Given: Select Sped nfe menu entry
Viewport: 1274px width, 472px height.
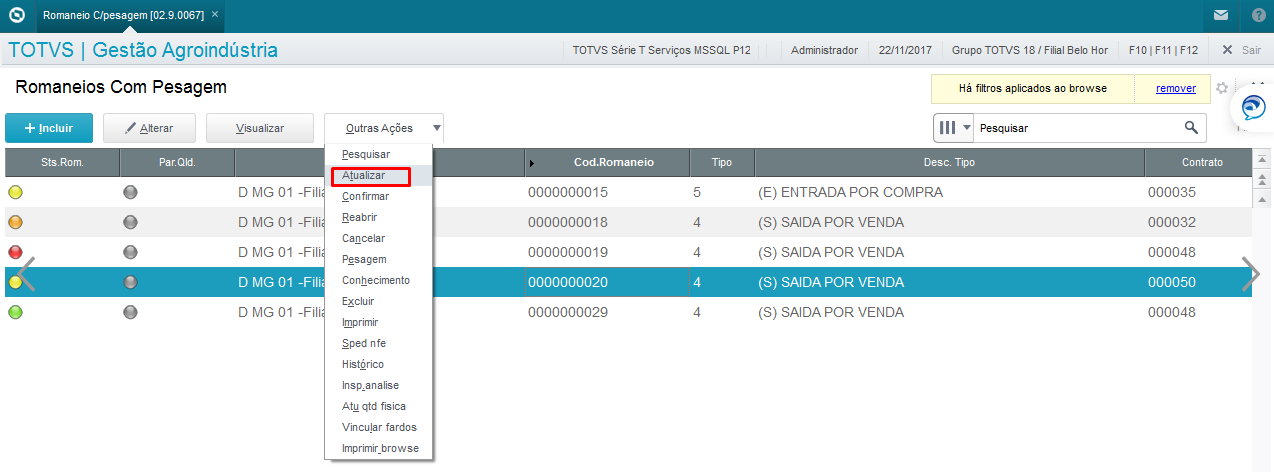Looking at the screenshot, I should tap(364, 343).
